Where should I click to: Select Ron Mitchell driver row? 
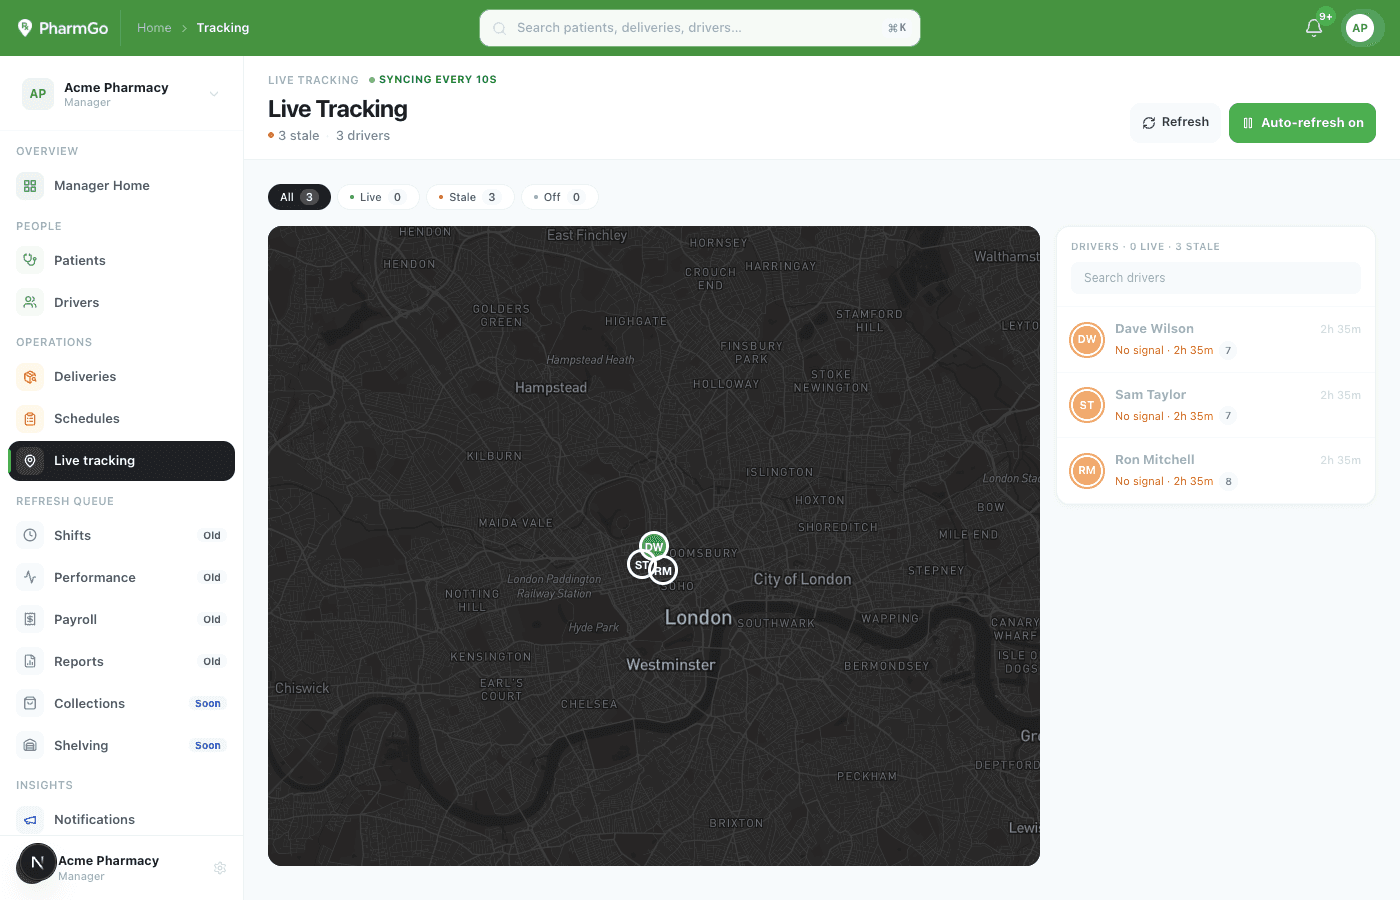click(x=1216, y=470)
